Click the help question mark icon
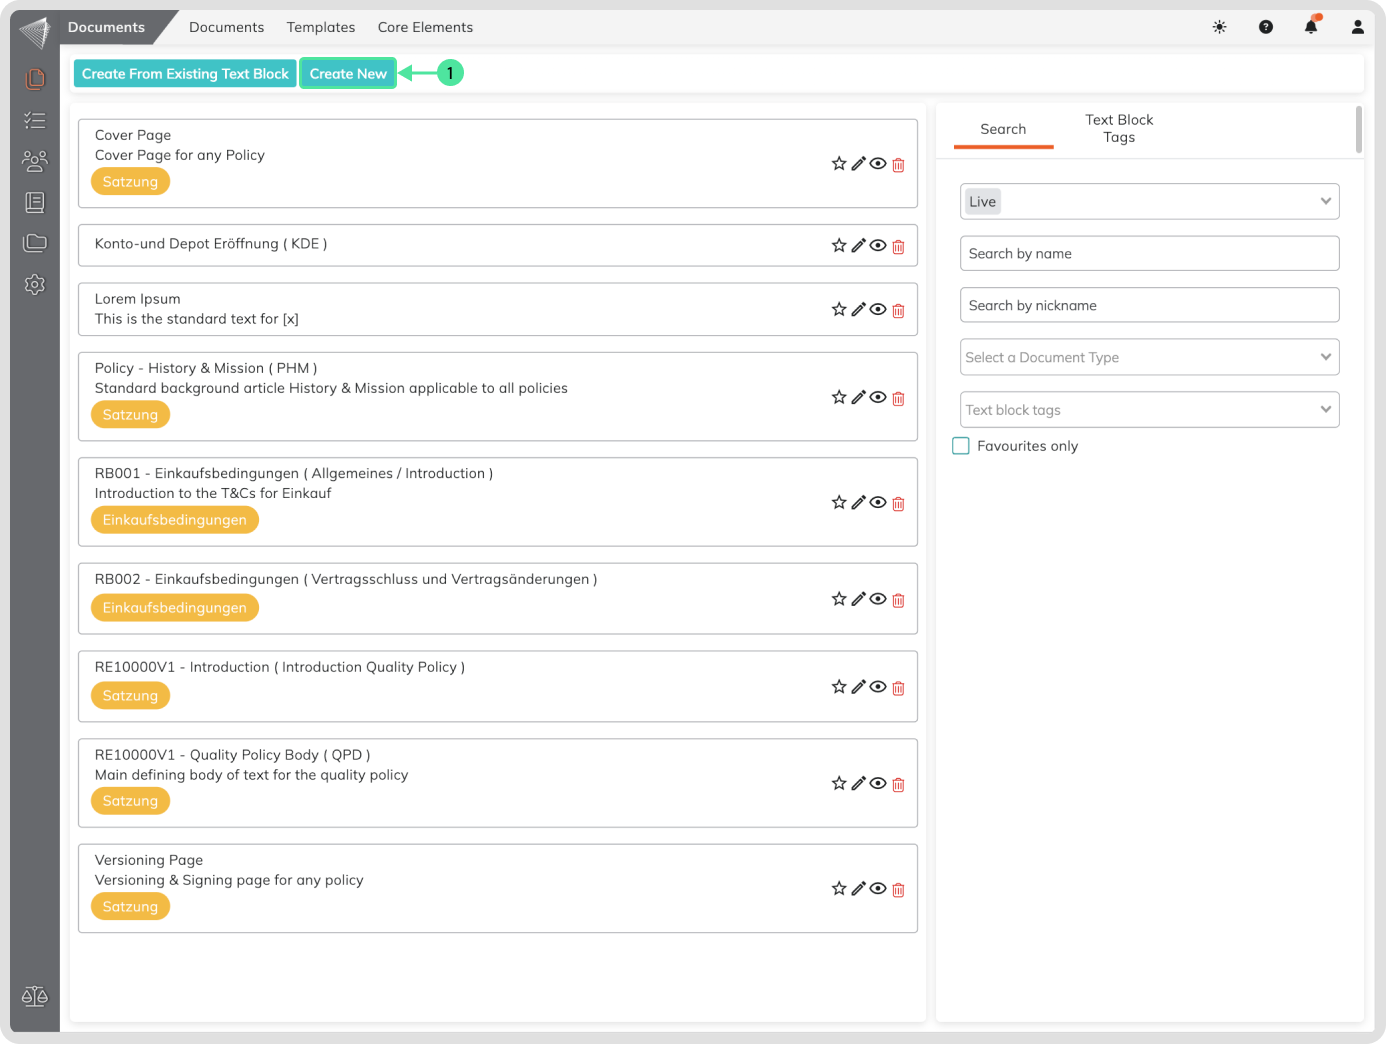The image size is (1386, 1044). (1266, 27)
